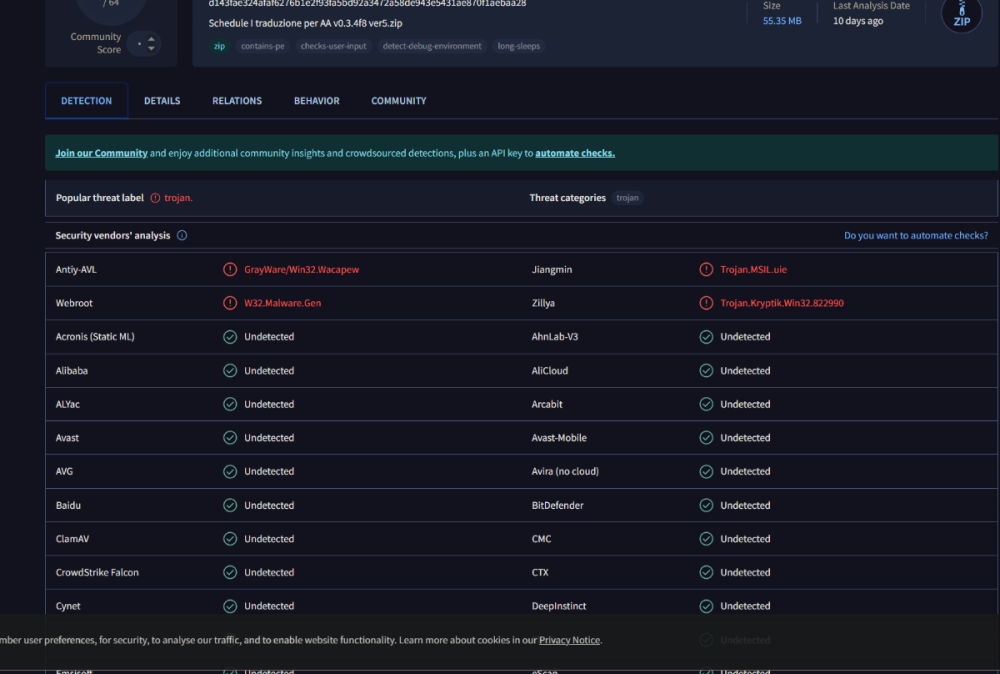The image size is (1000, 674).
Task: Follow the Join our Community link
Action: pyautogui.click(x=101, y=153)
